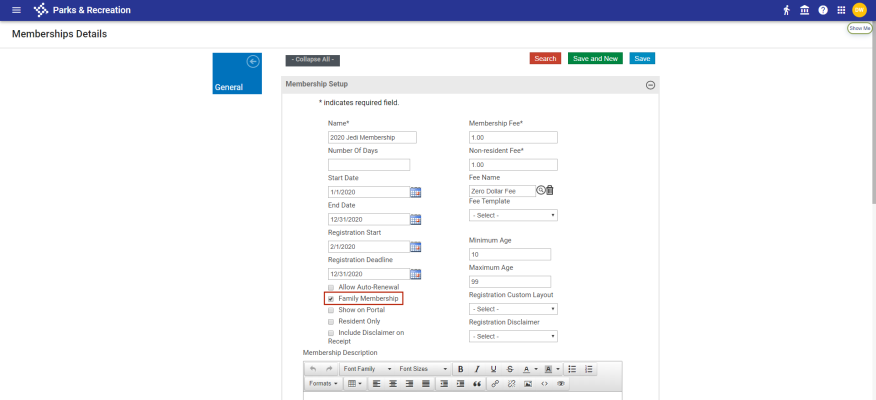Click the Save and New button
Screen dimensions: 876x400
click(595, 59)
